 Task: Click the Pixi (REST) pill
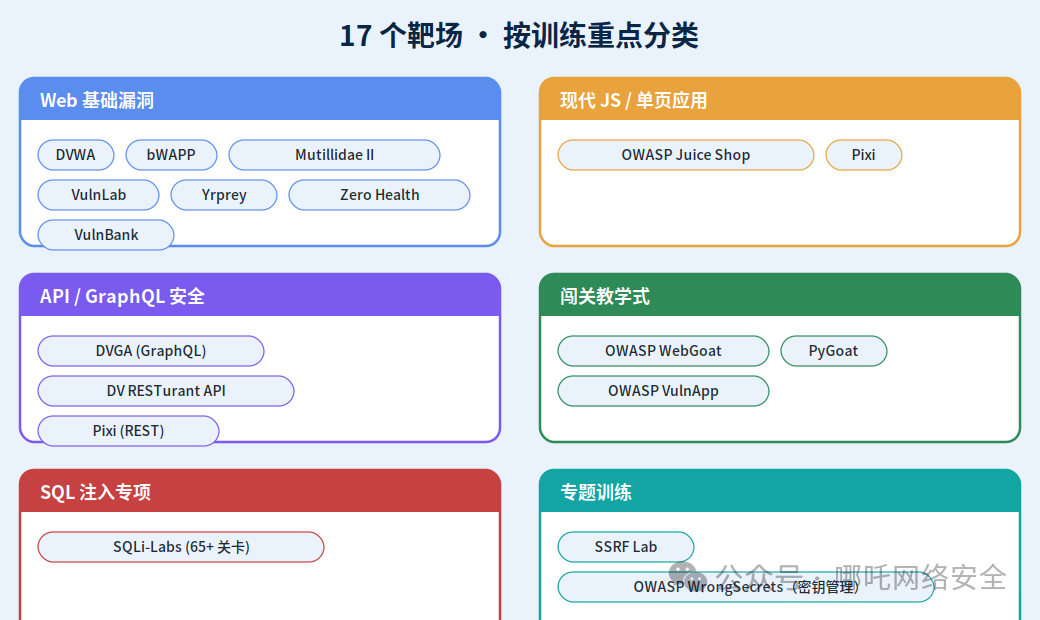point(128,430)
